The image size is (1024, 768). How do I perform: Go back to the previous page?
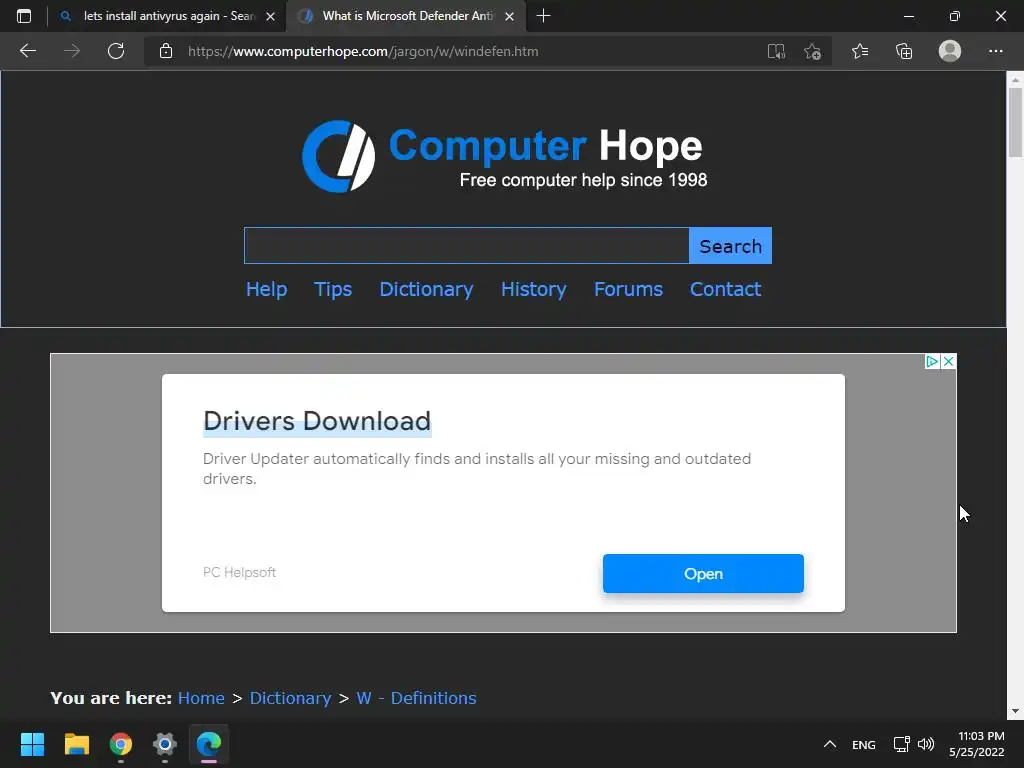(27, 51)
